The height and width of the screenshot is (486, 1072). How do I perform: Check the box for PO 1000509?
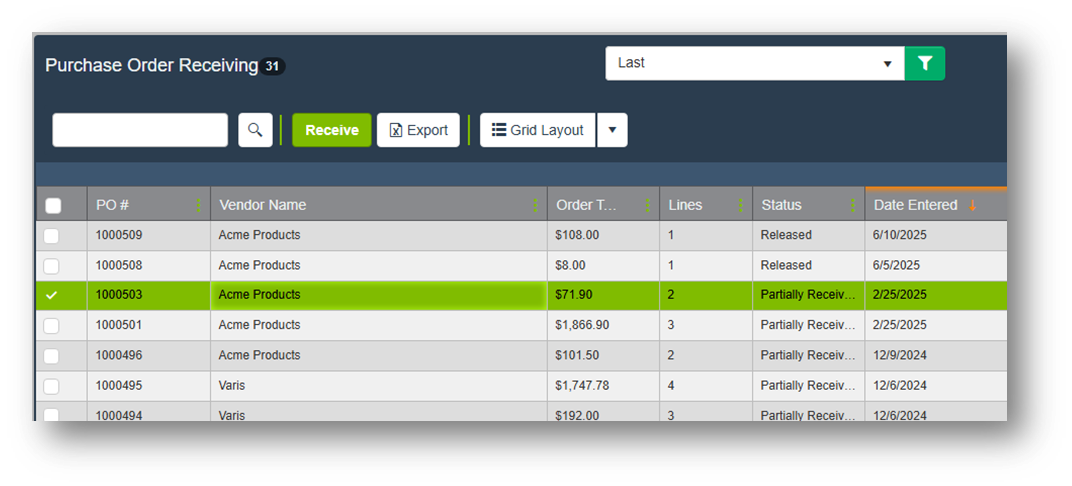tap(52, 236)
